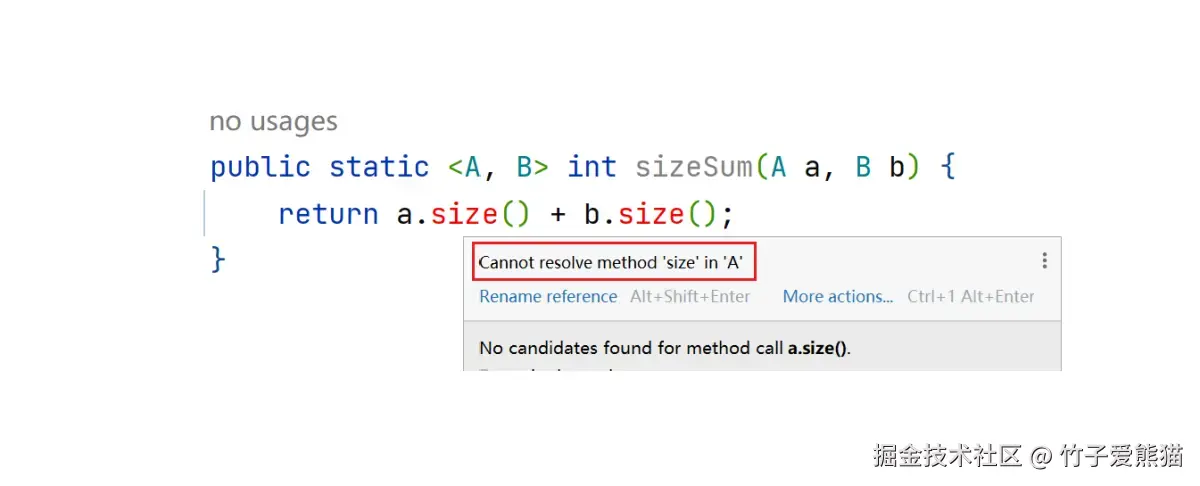Click the 'Alt+Shift+Enter' shortcut hint

(x=690, y=296)
